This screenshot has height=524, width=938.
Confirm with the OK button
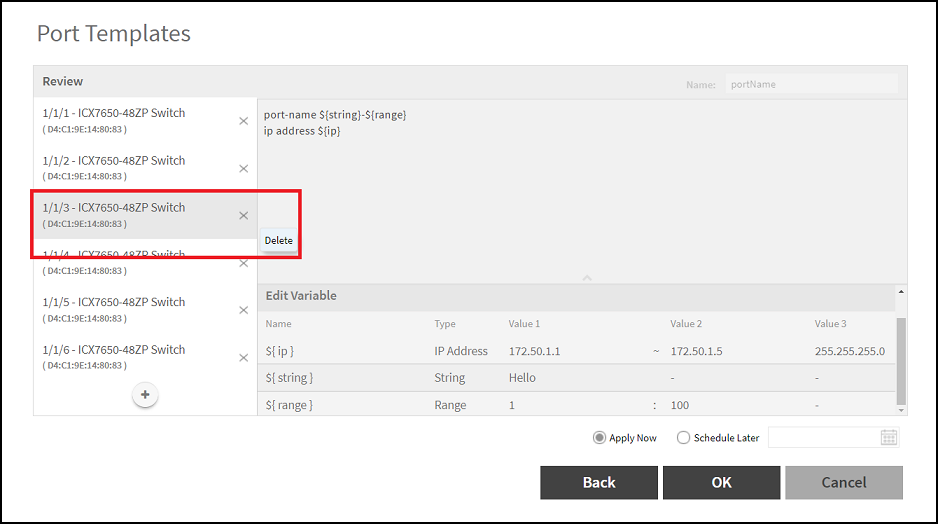coord(721,483)
